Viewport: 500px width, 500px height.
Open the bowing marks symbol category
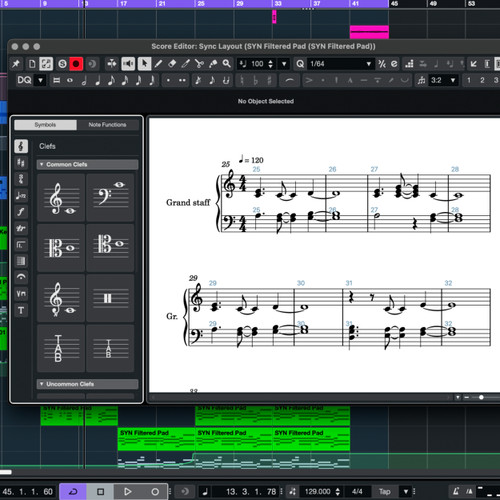point(21,294)
